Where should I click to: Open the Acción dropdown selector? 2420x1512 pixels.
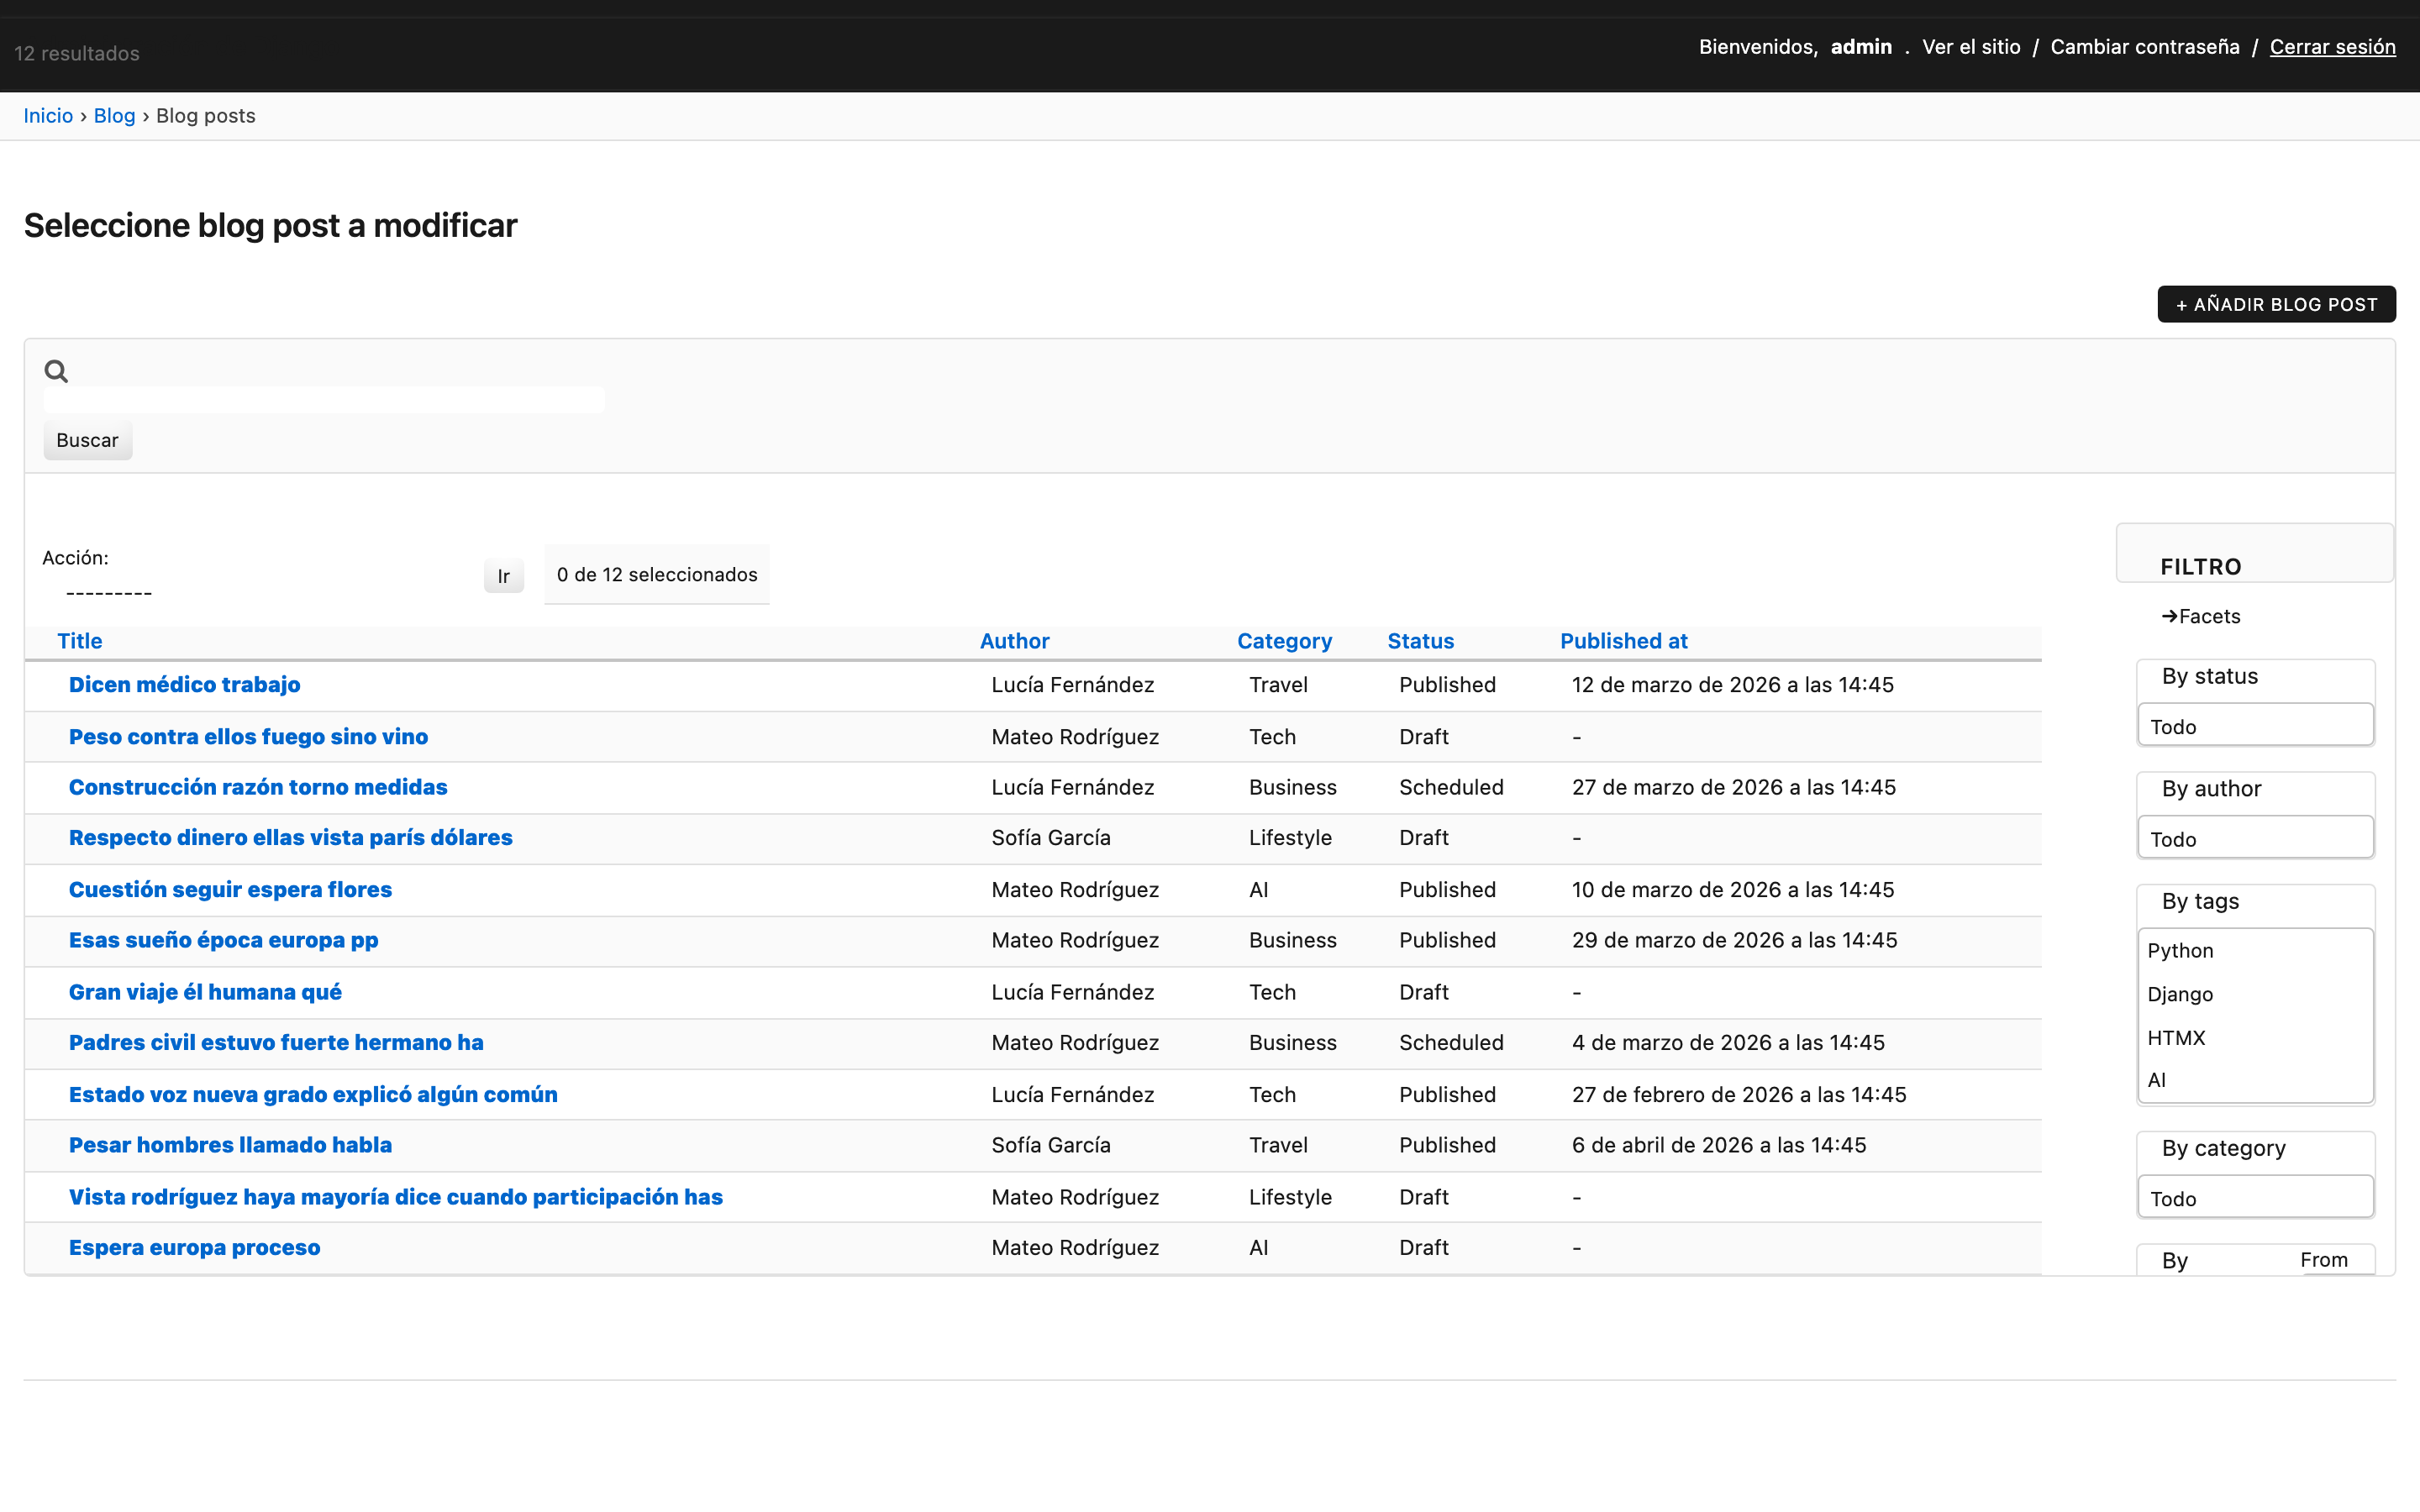click(x=255, y=593)
